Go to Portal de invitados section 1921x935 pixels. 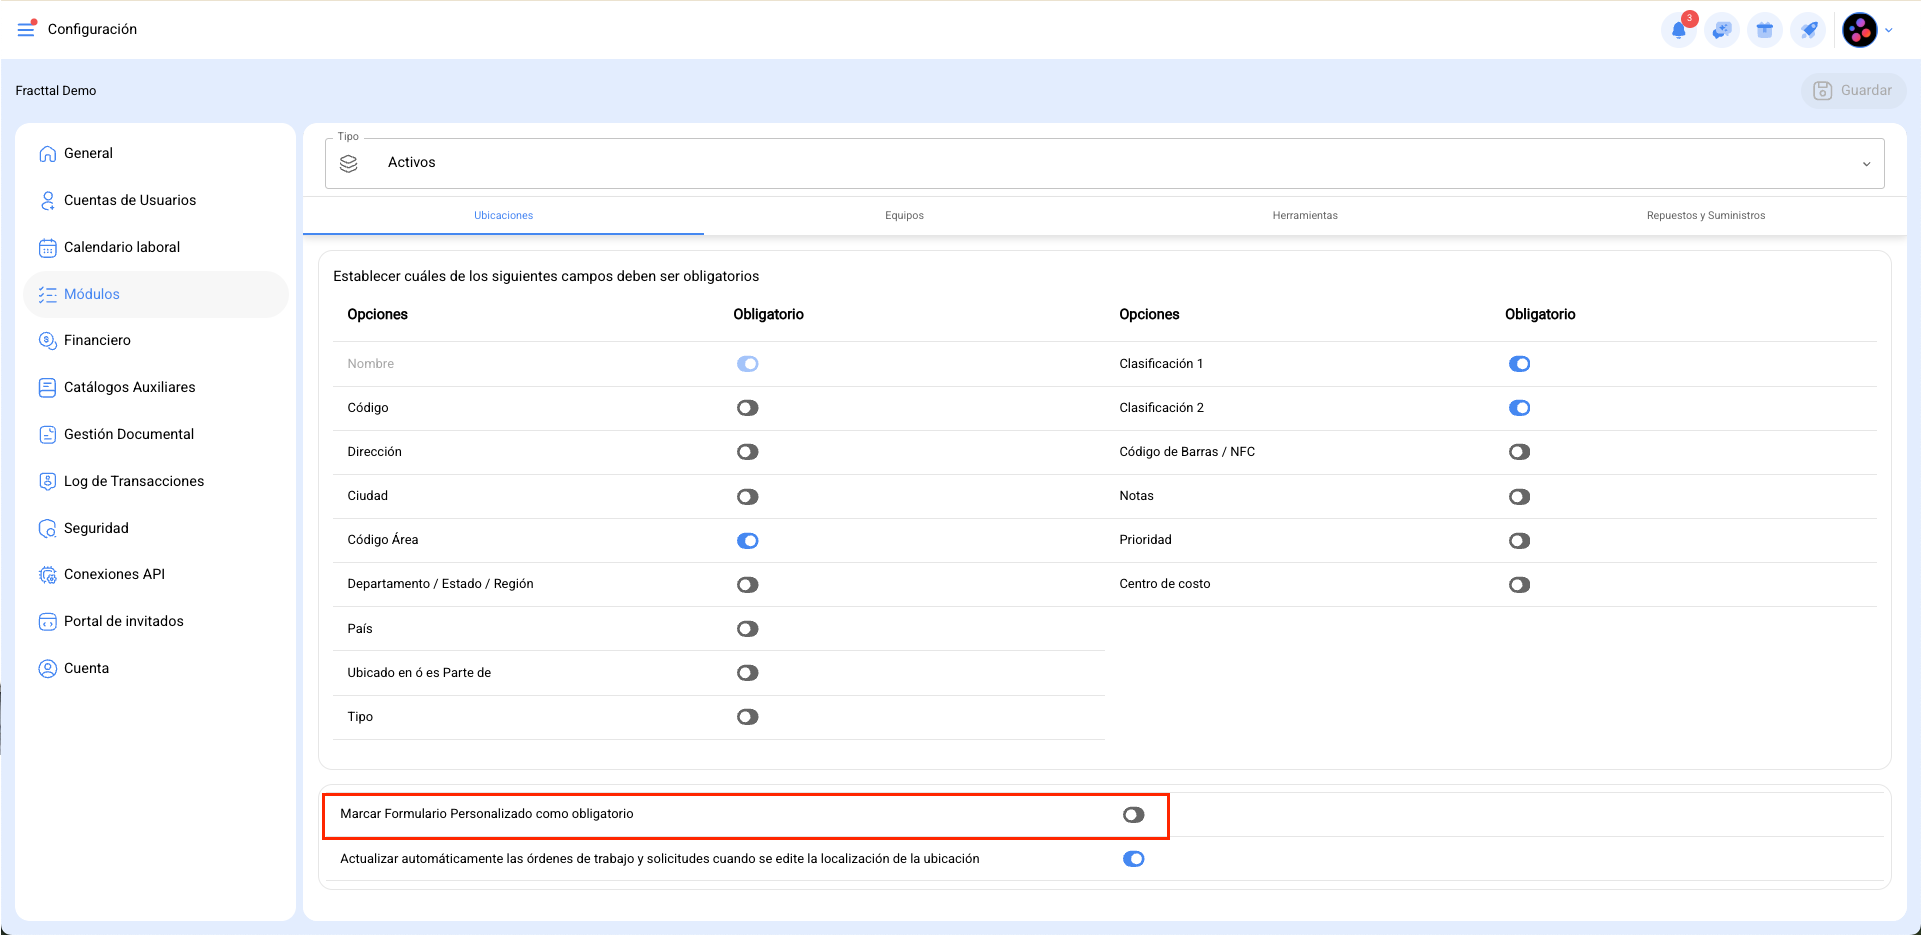(123, 621)
